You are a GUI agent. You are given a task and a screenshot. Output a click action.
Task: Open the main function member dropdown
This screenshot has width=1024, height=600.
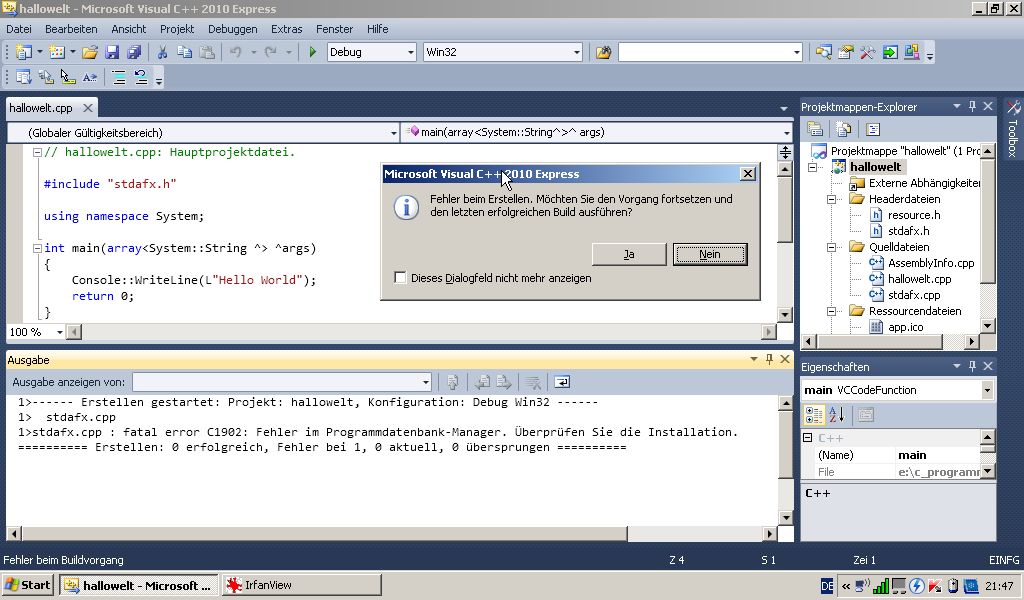click(x=786, y=133)
